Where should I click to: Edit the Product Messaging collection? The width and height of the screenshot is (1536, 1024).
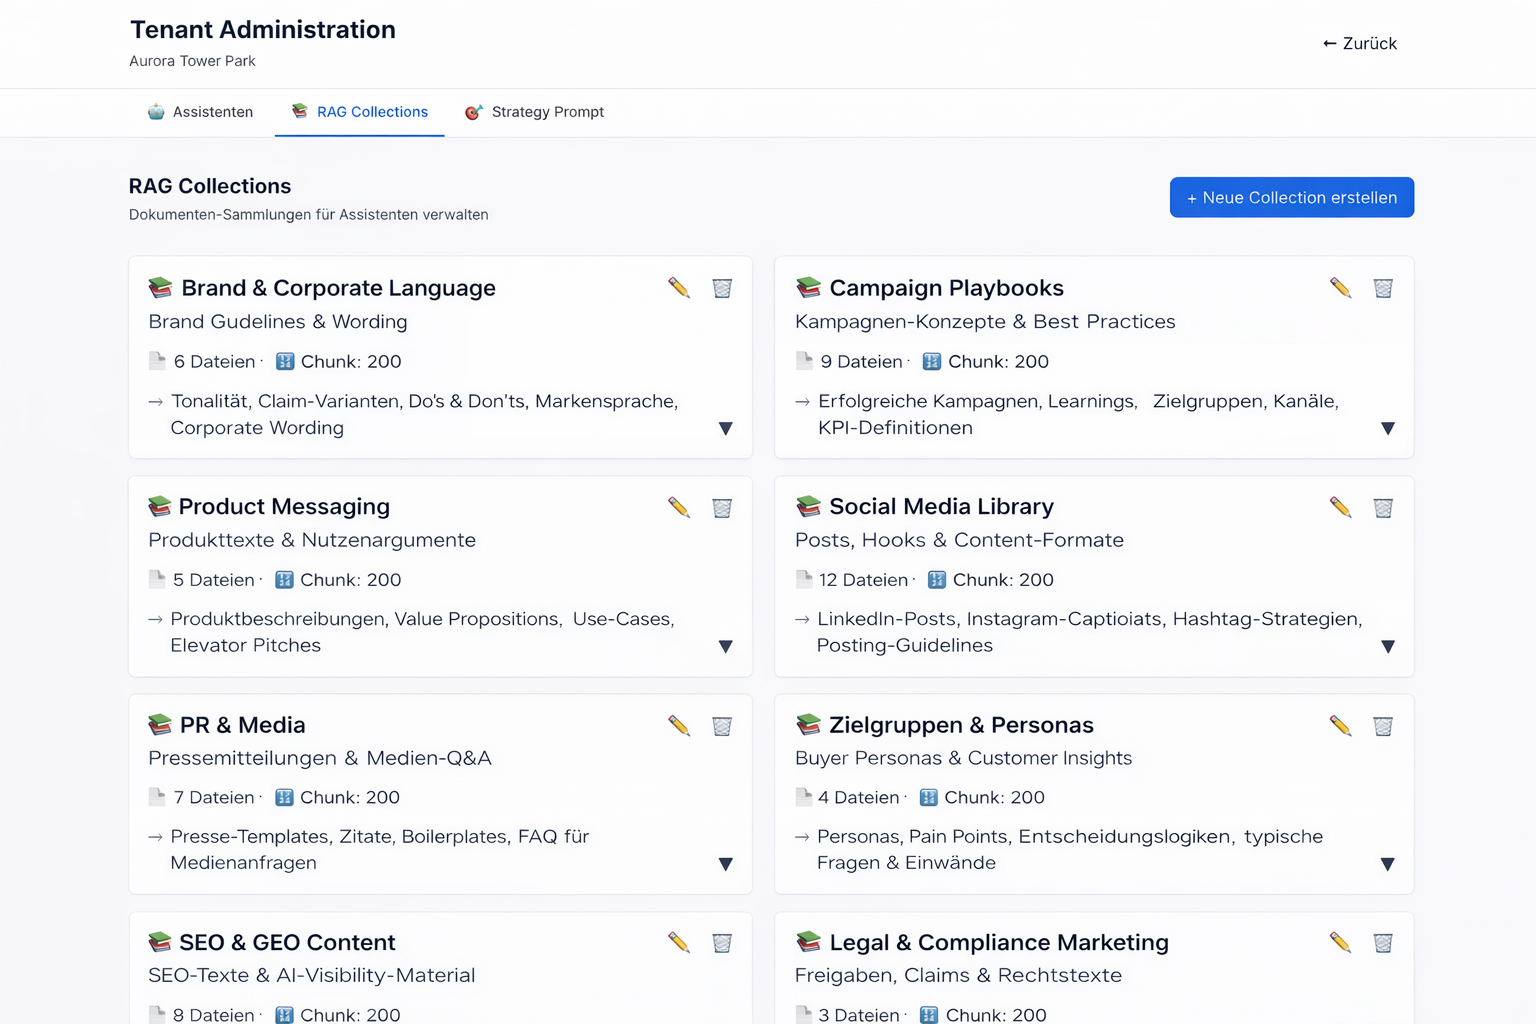[x=679, y=507]
